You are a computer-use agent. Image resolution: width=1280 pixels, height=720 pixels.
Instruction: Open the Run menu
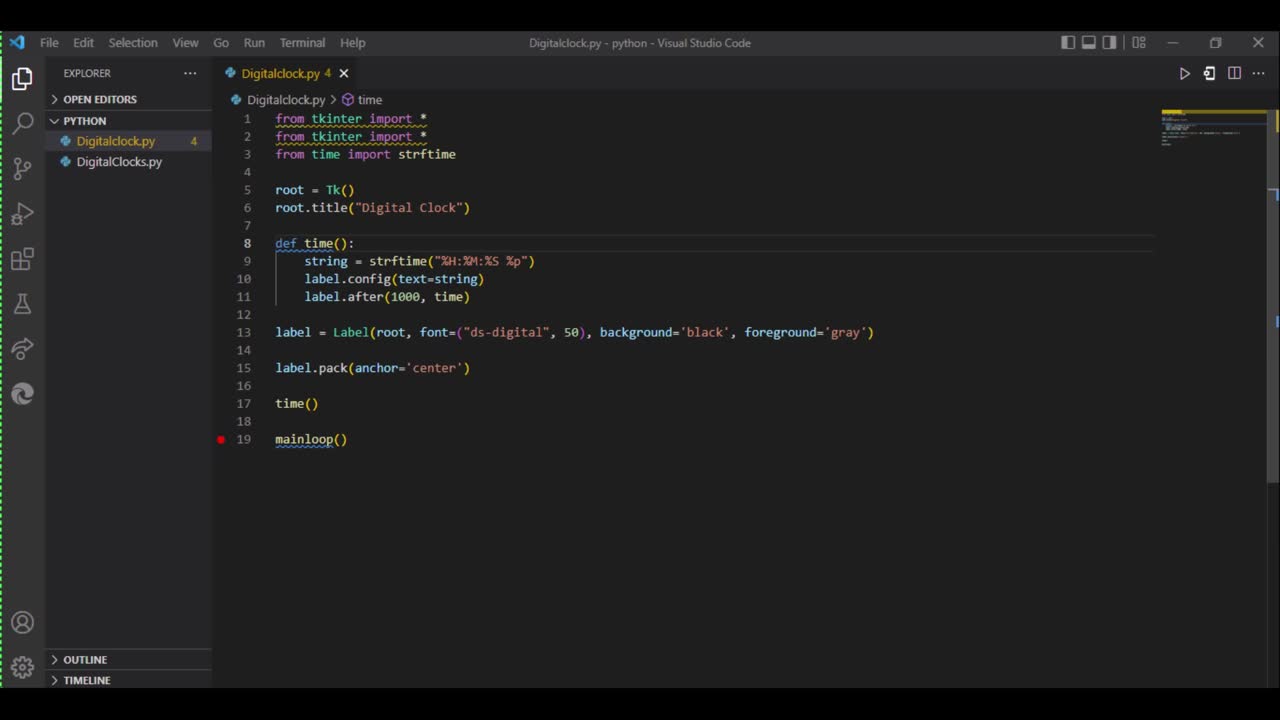pyautogui.click(x=254, y=42)
